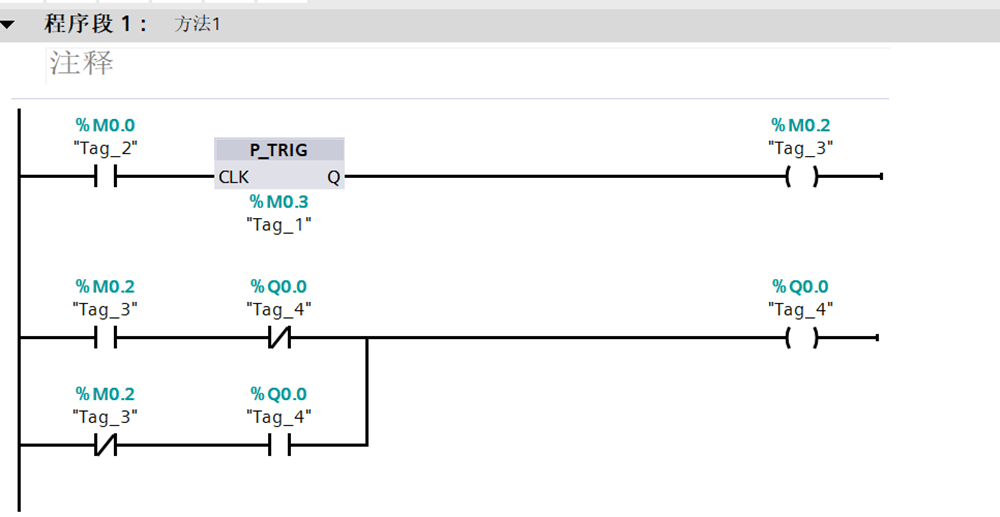
Task: Click the 方法1 network title text
Action: 197,25
